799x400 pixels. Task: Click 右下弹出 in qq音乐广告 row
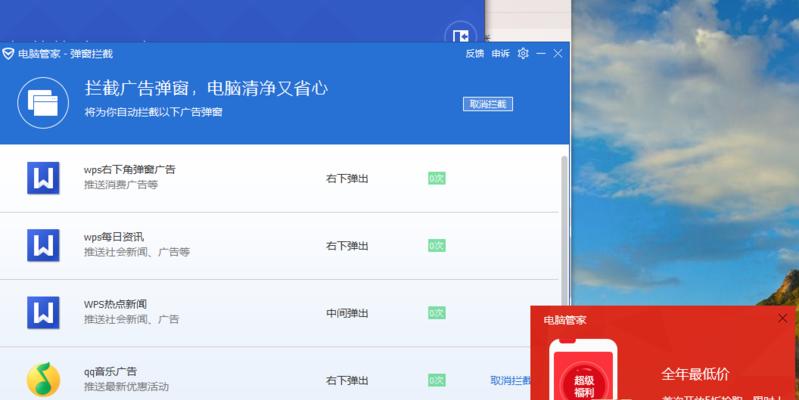point(347,380)
